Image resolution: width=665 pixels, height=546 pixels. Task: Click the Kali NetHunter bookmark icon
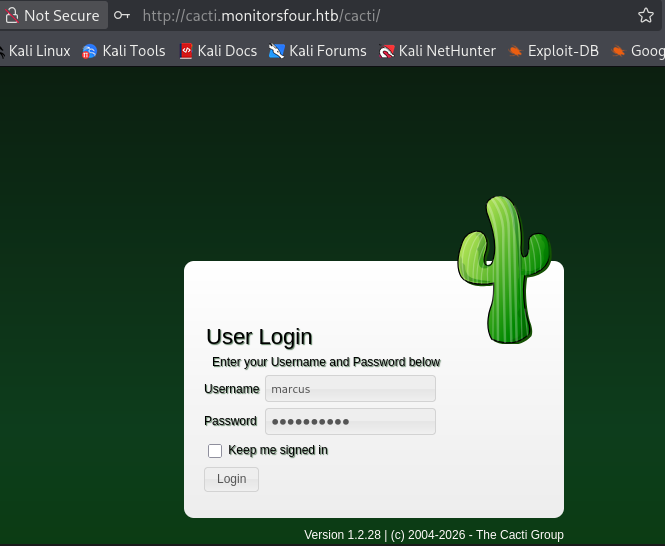[386, 51]
